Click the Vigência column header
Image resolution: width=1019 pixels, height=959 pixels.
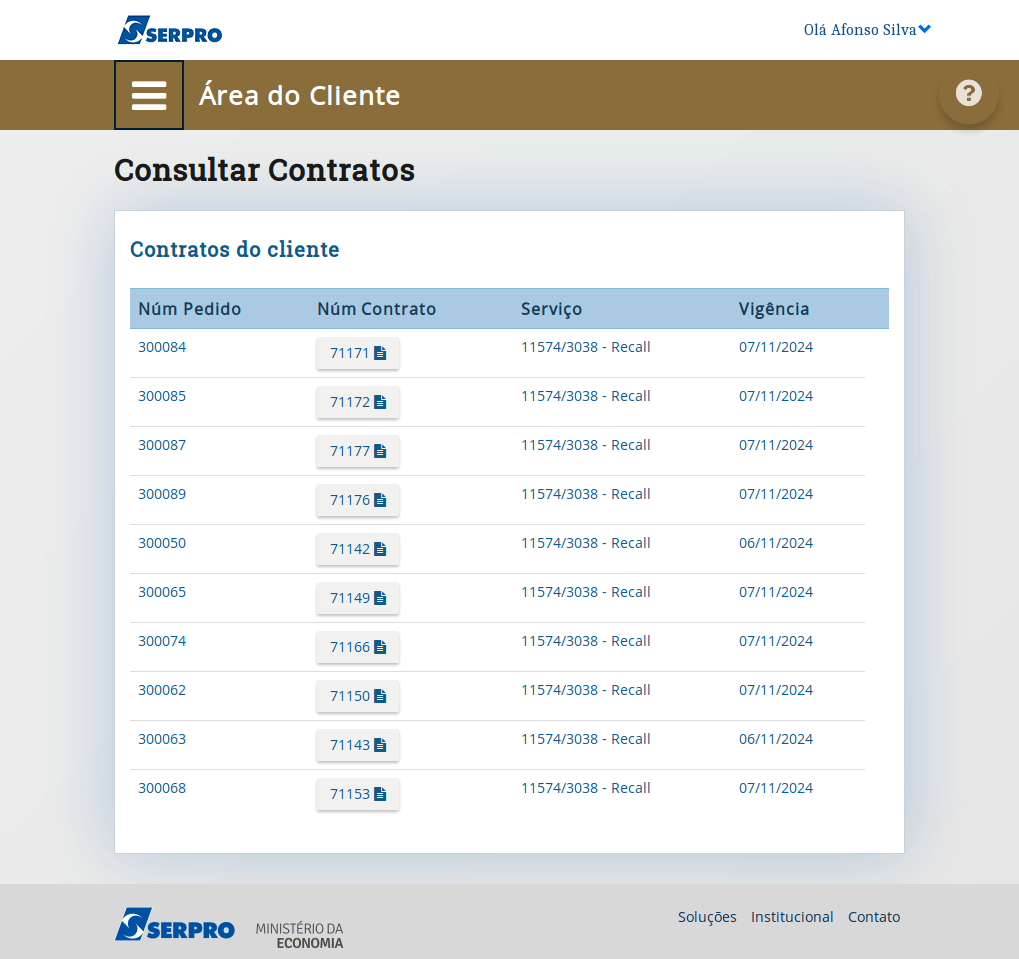773,309
